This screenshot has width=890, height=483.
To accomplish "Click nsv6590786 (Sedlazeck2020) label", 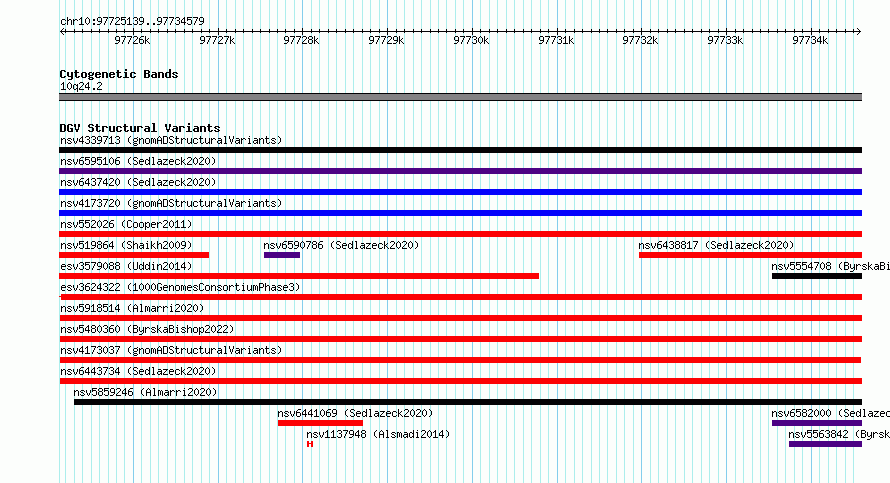I will pos(341,245).
